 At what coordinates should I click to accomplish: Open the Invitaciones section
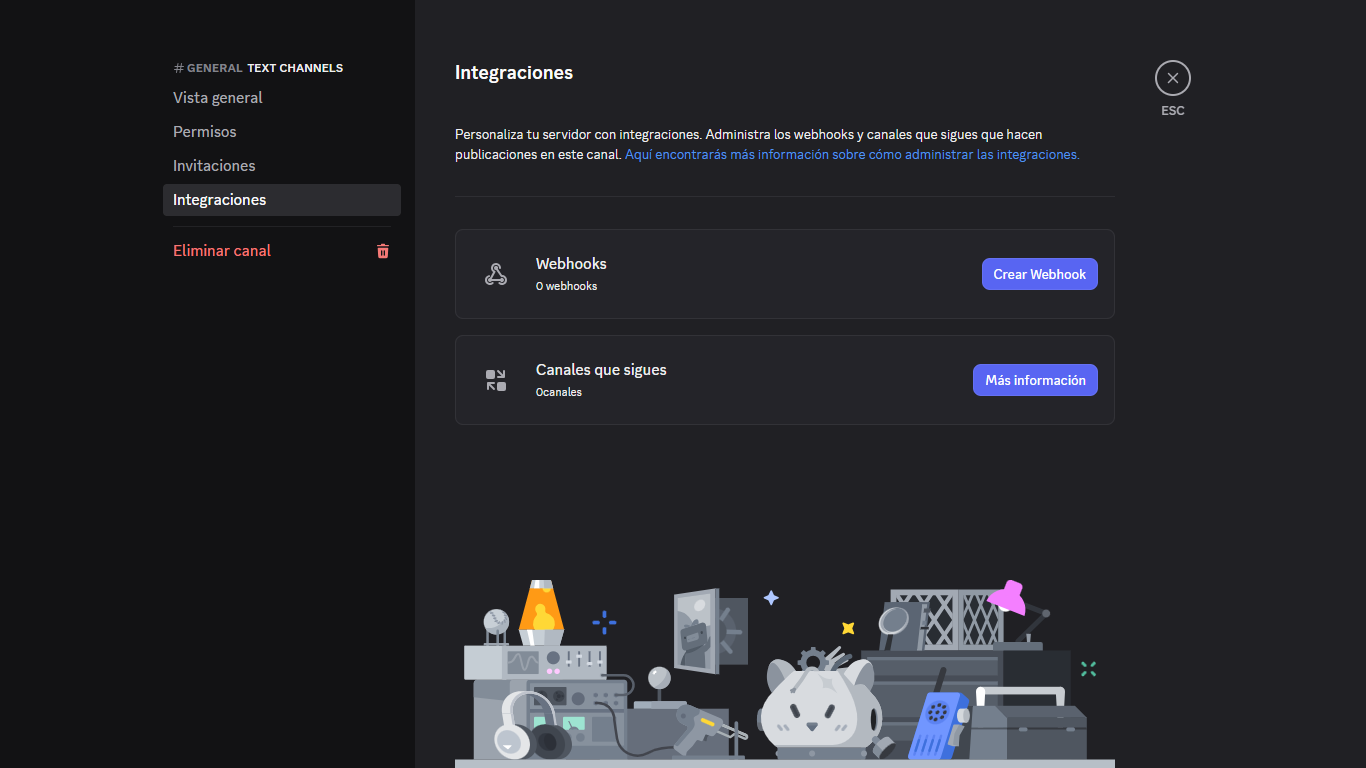point(213,165)
